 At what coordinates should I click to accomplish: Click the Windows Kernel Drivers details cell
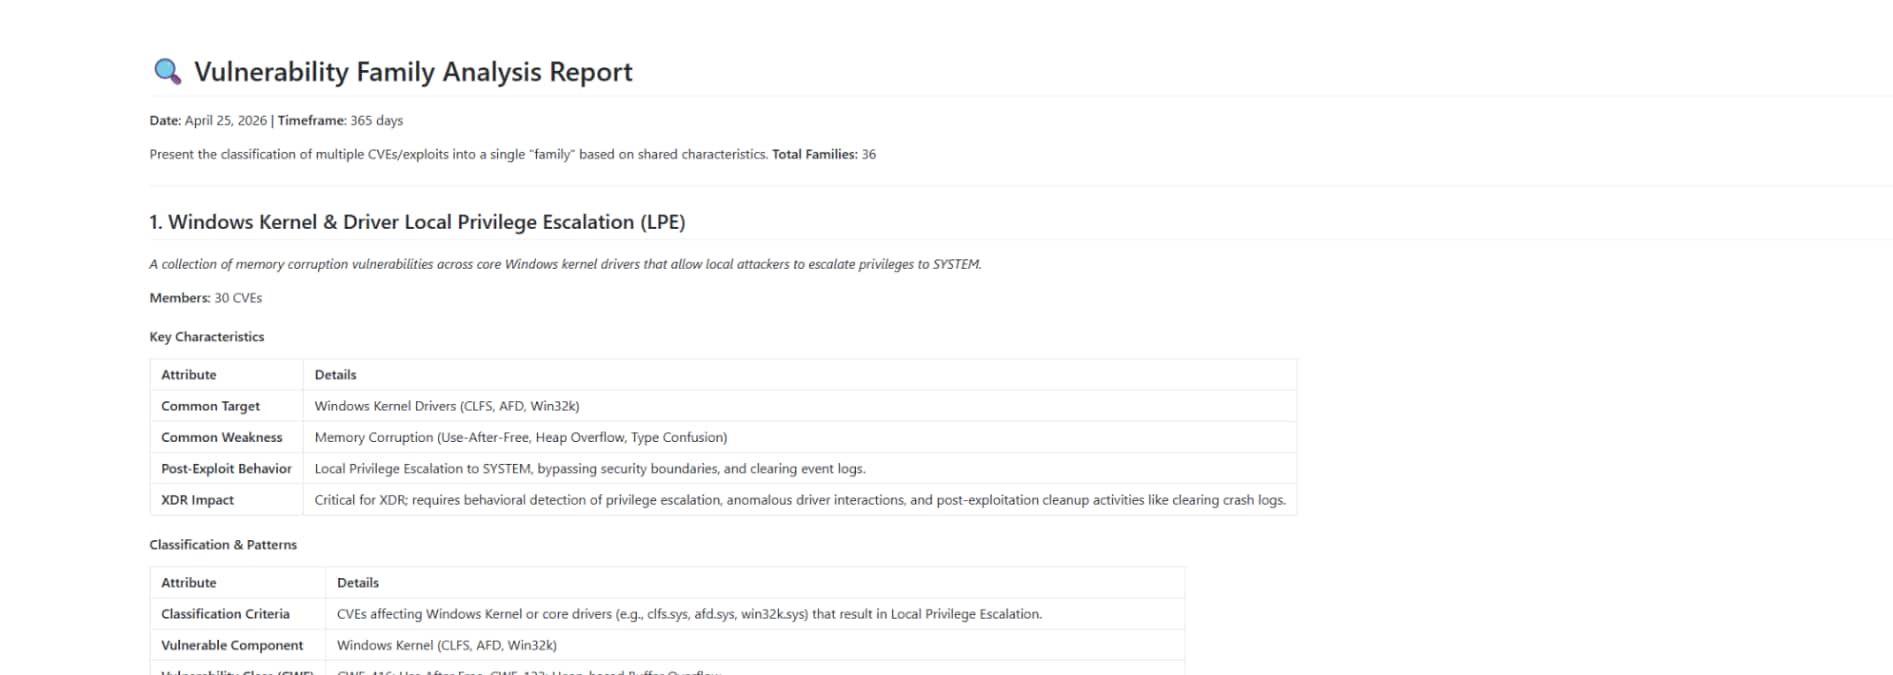pyautogui.click(x=446, y=406)
